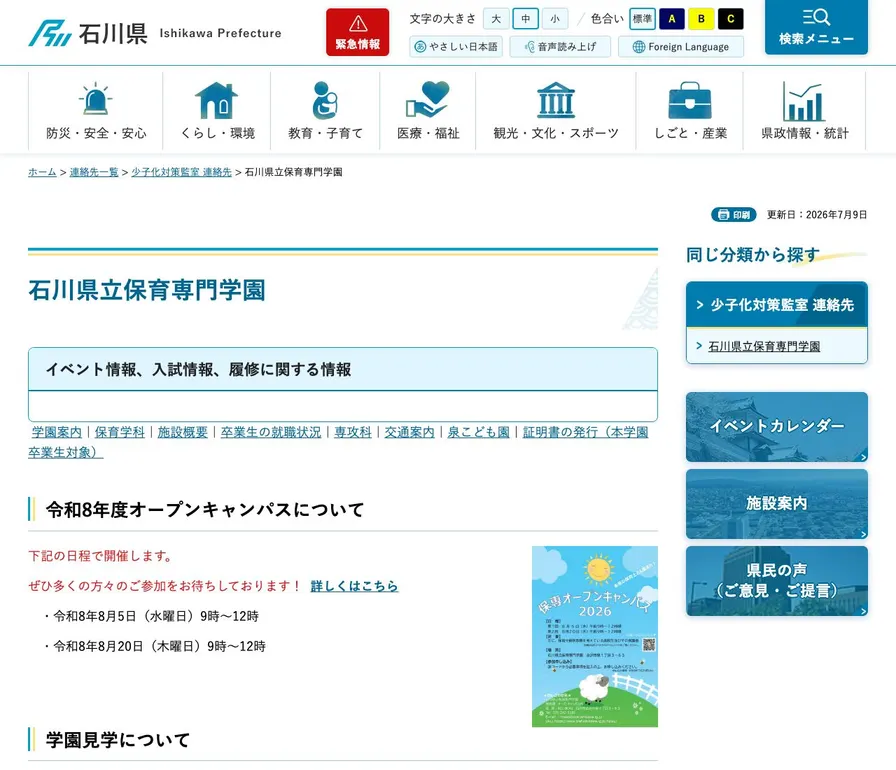This screenshot has width=896, height=770.
Task: Click the 更新日：2026年7月9日 text
Action: (817, 214)
